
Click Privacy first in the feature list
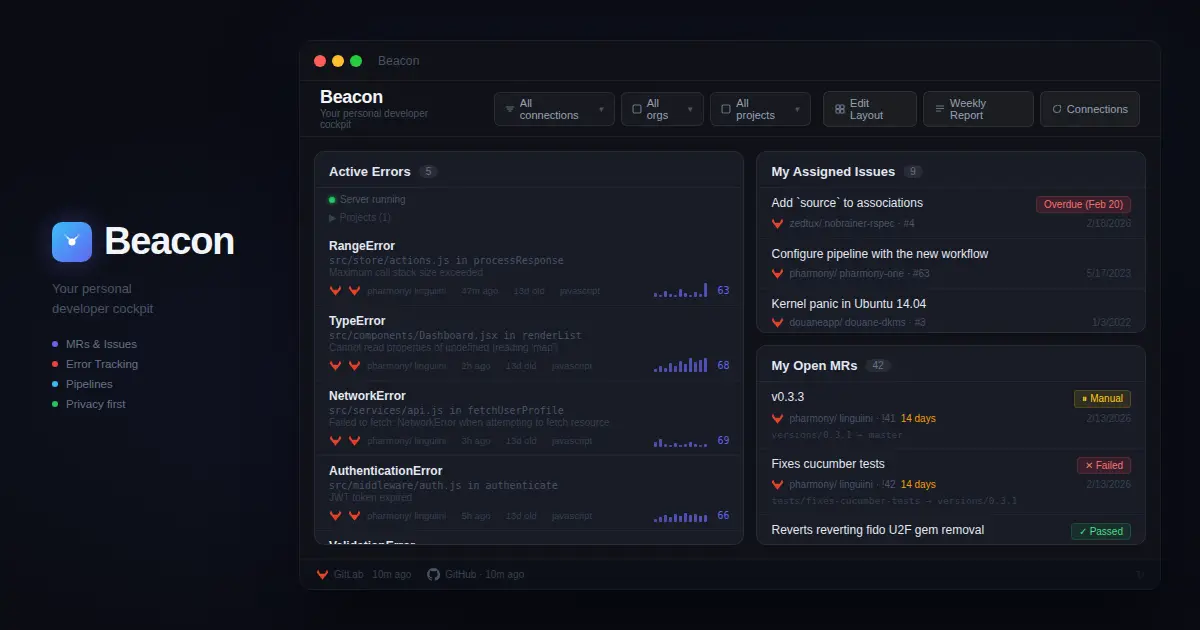coord(96,404)
